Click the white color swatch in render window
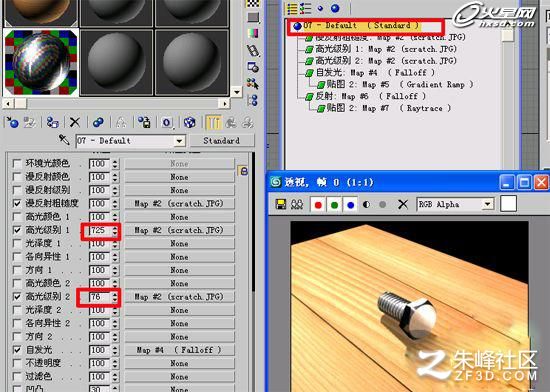 point(508,204)
